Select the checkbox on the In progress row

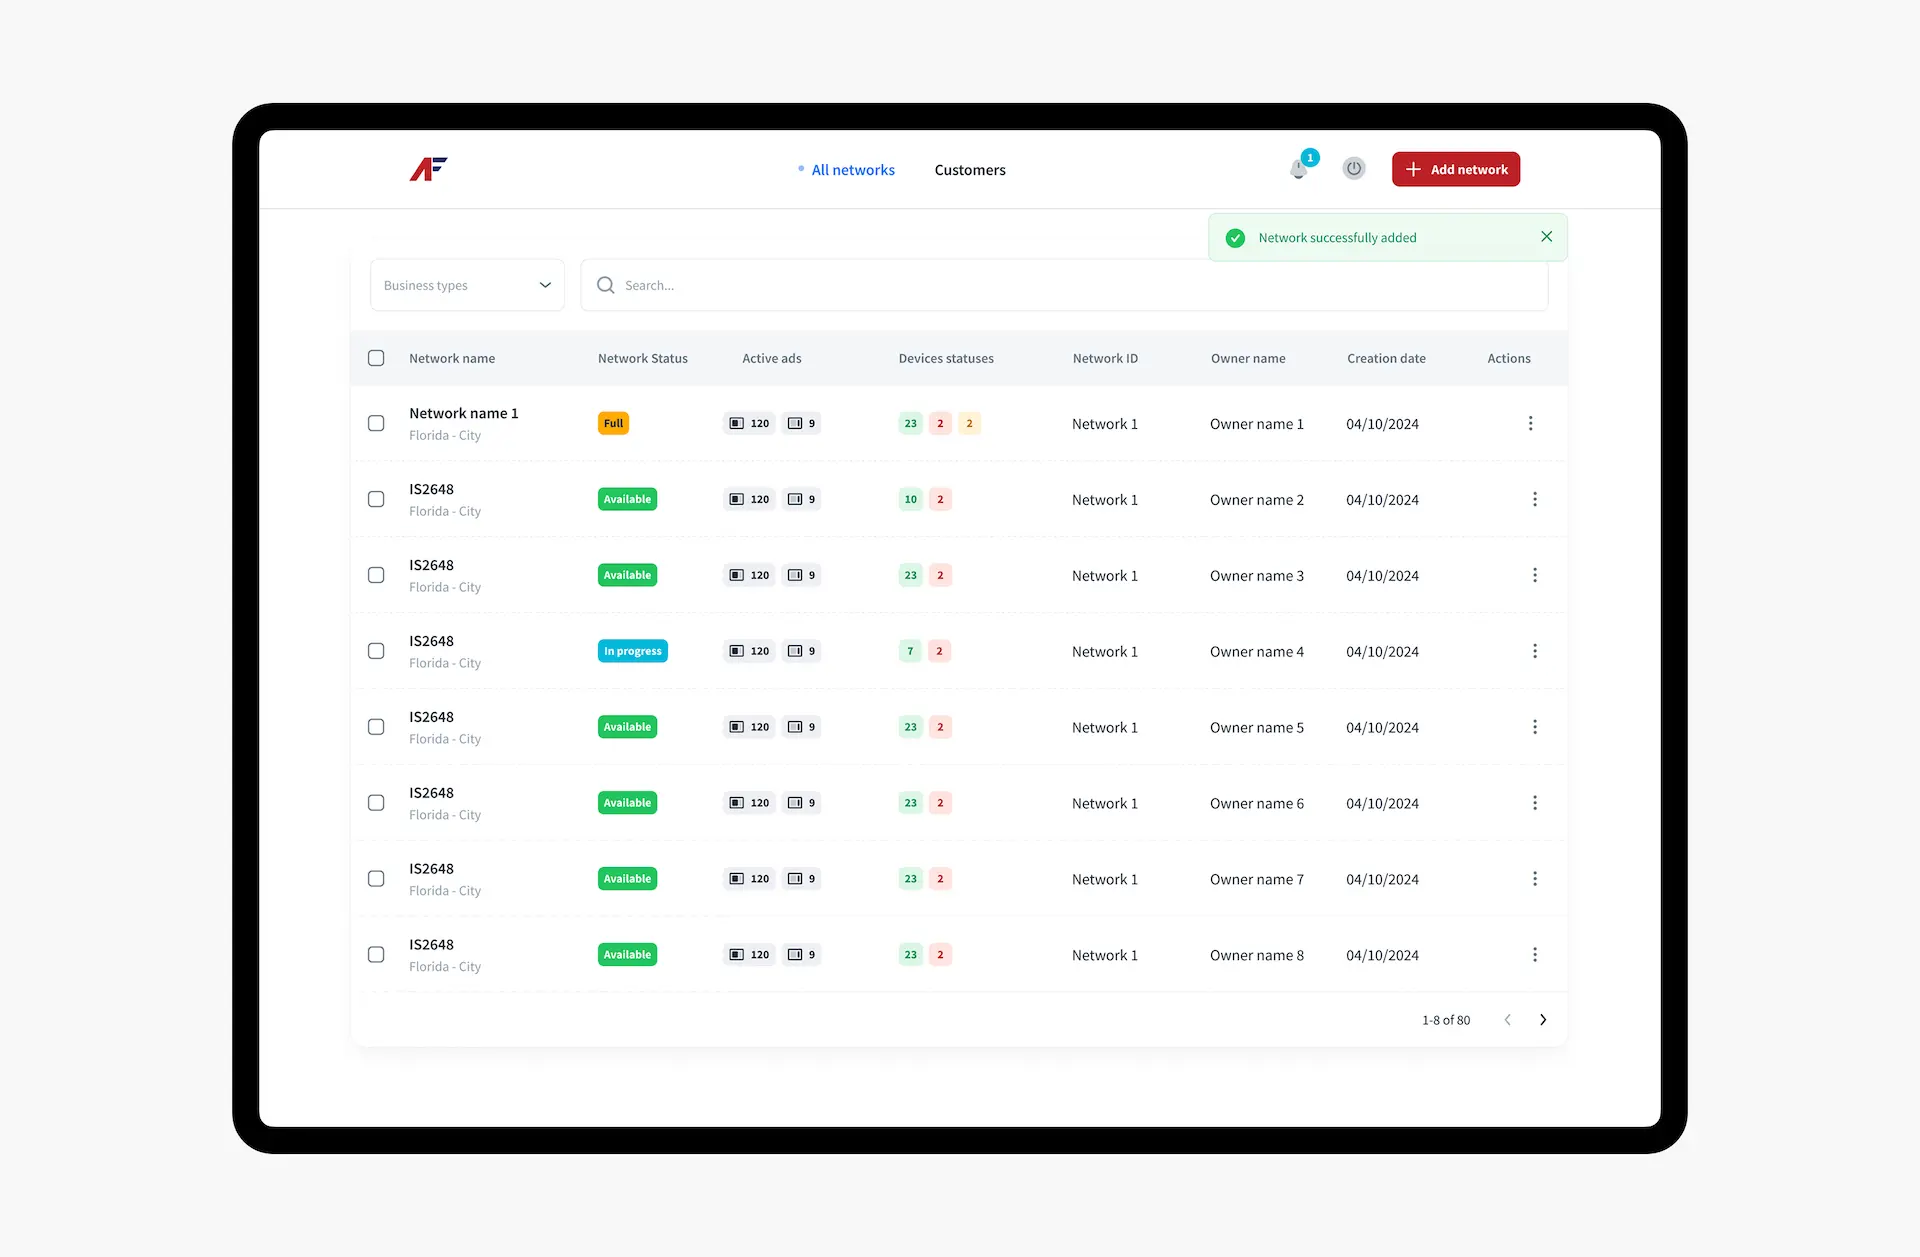376,651
